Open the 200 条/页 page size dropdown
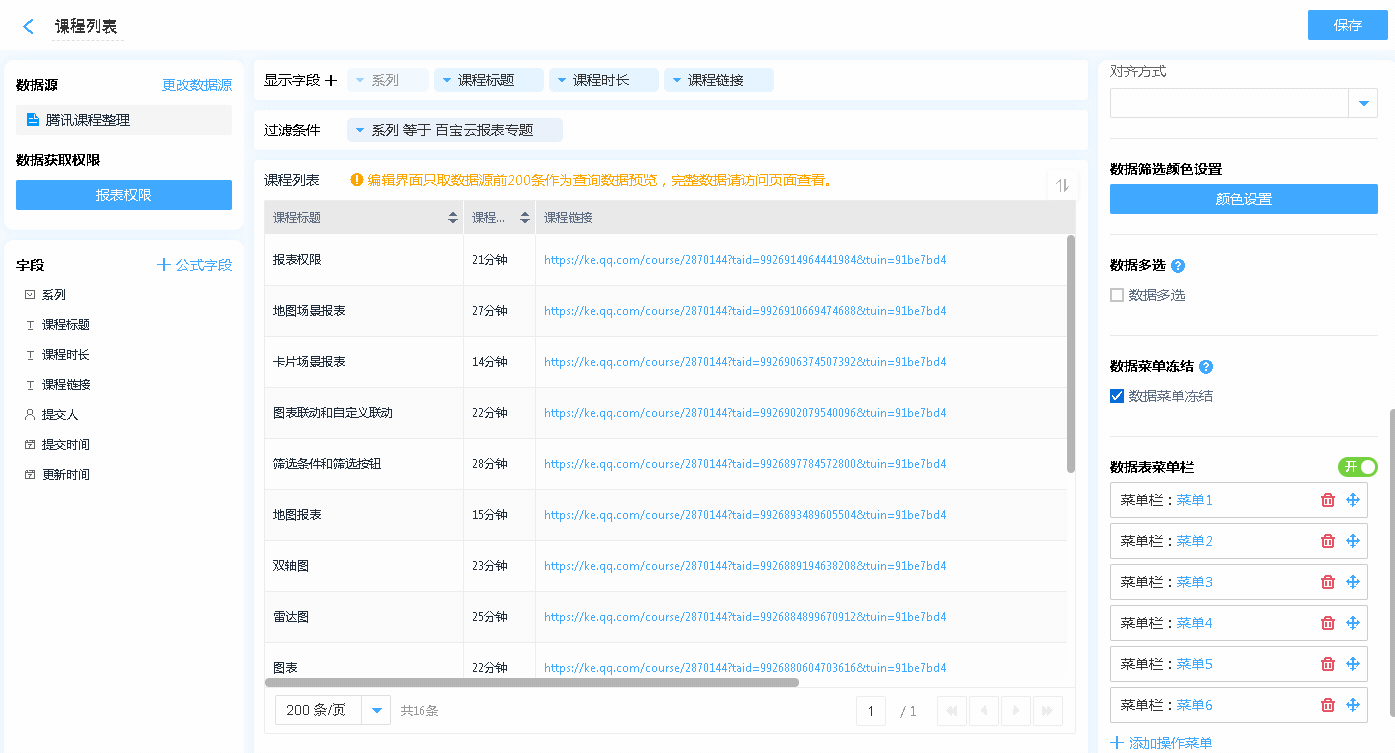The height and width of the screenshot is (753, 1395). (376, 710)
